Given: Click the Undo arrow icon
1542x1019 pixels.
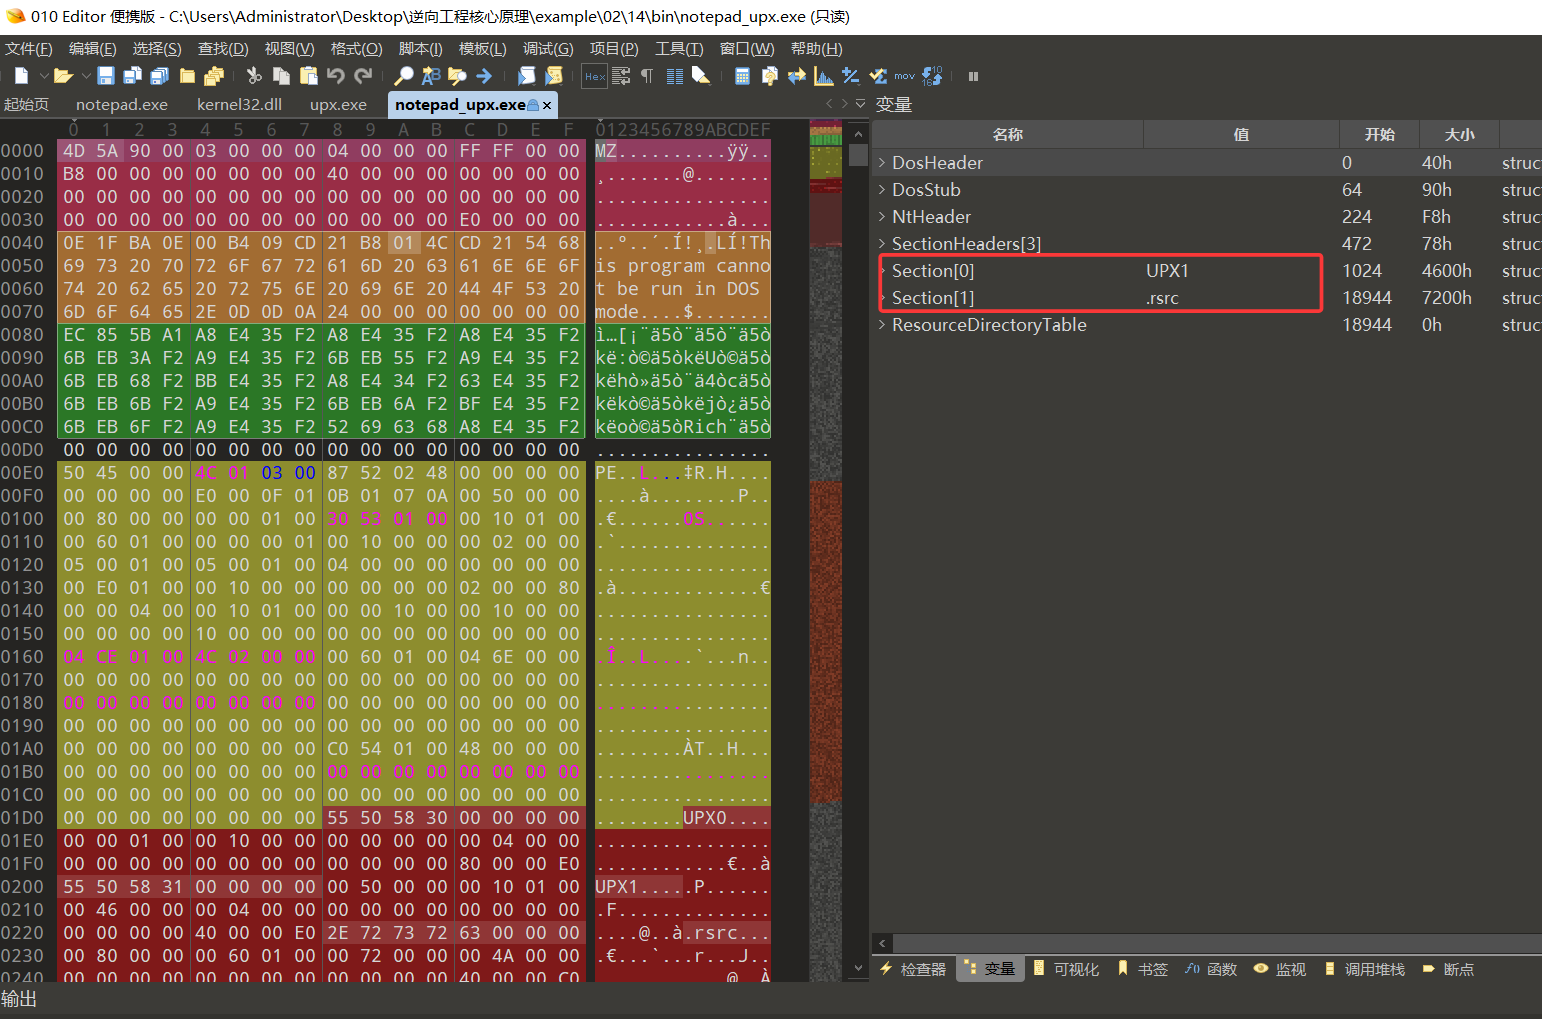Looking at the screenshot, I should tap(336, 76).
